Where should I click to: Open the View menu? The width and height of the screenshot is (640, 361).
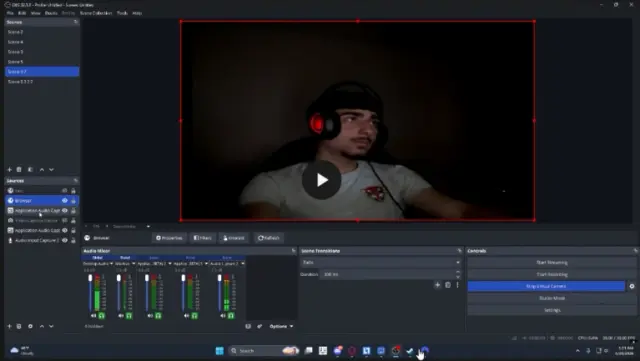pos(36,13)
